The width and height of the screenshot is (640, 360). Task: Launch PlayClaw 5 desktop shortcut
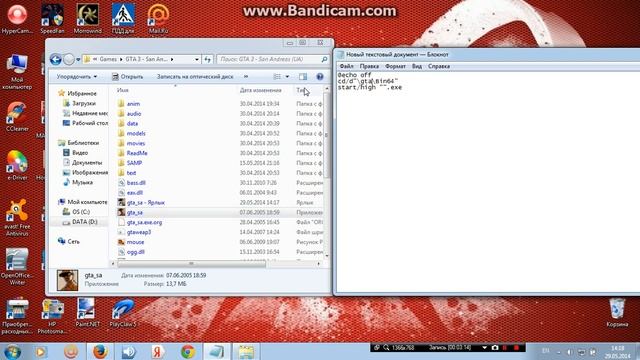click(122, 312)
